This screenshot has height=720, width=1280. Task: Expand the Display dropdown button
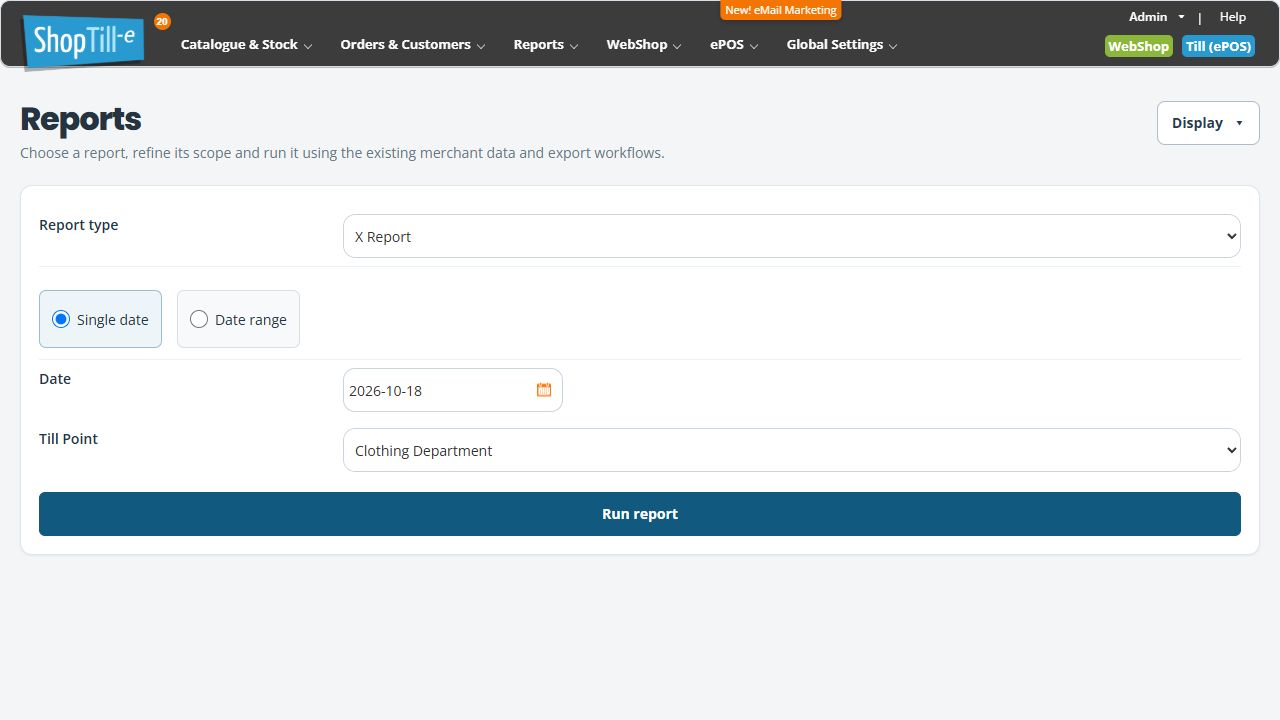[x=1208, y=123]
